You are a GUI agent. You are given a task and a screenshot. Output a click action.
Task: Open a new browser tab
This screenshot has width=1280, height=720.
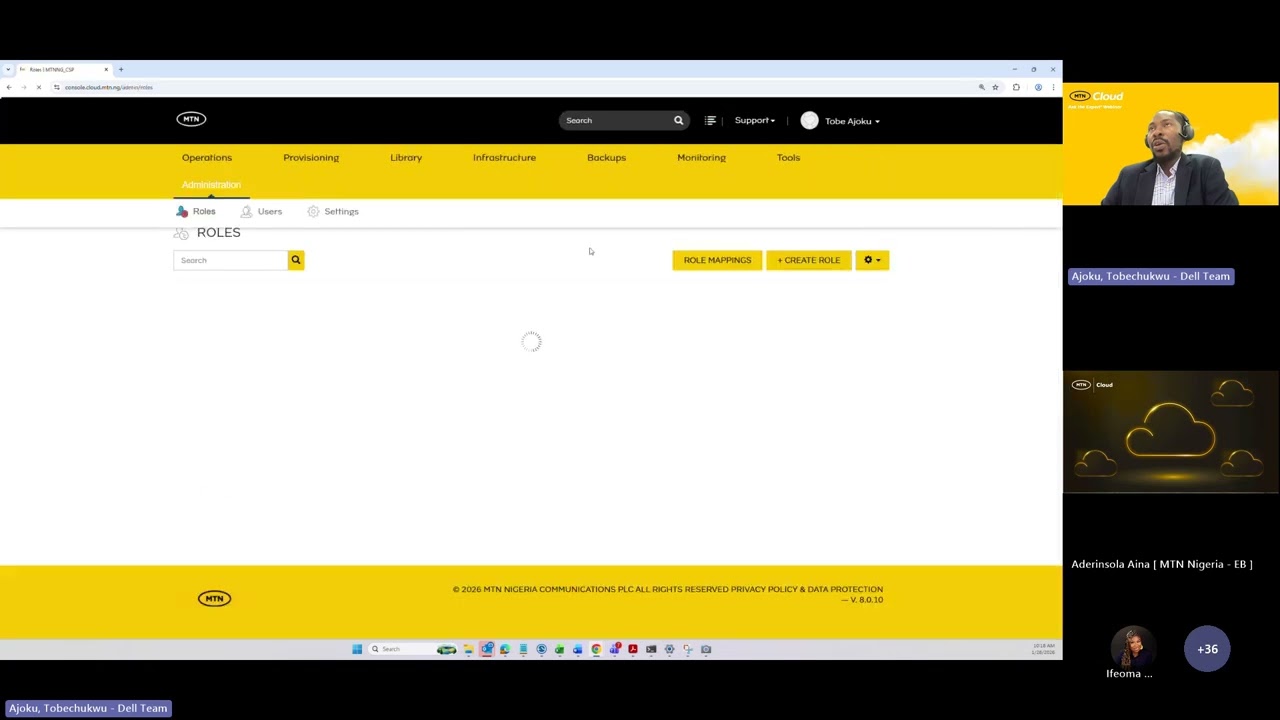[121, 69]
